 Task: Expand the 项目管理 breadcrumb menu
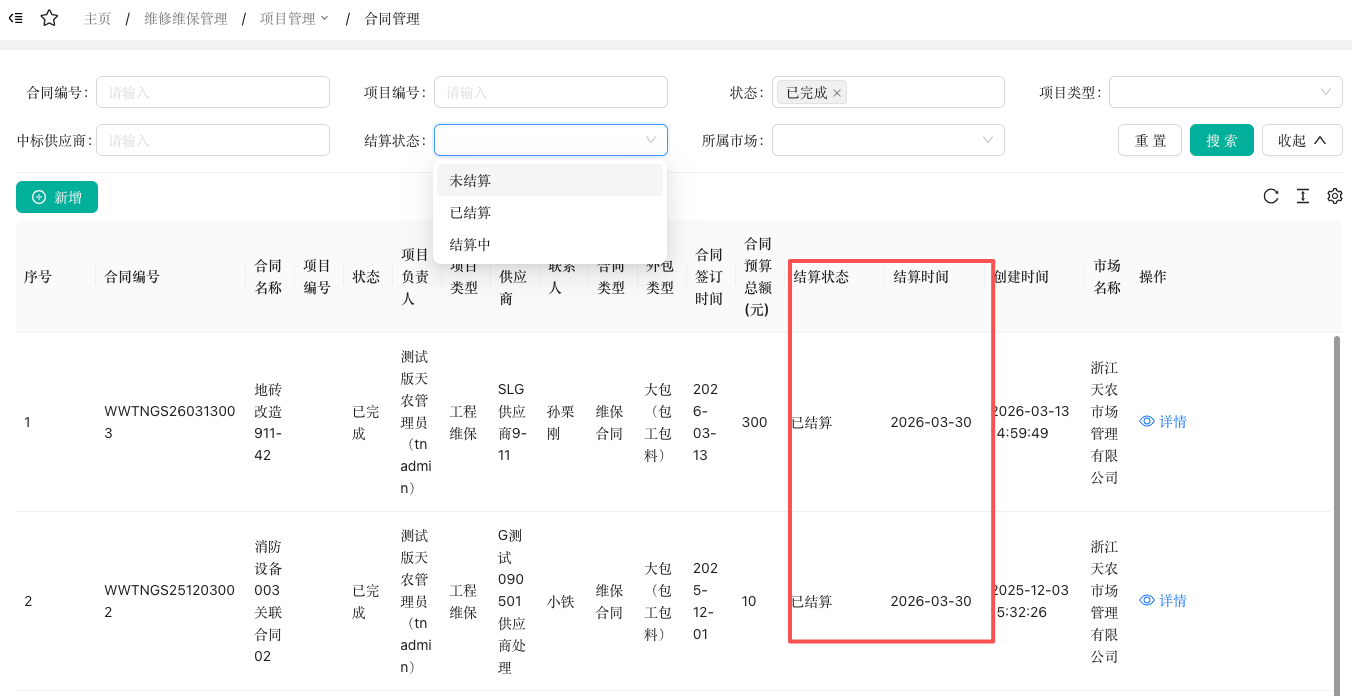point(294,19)
